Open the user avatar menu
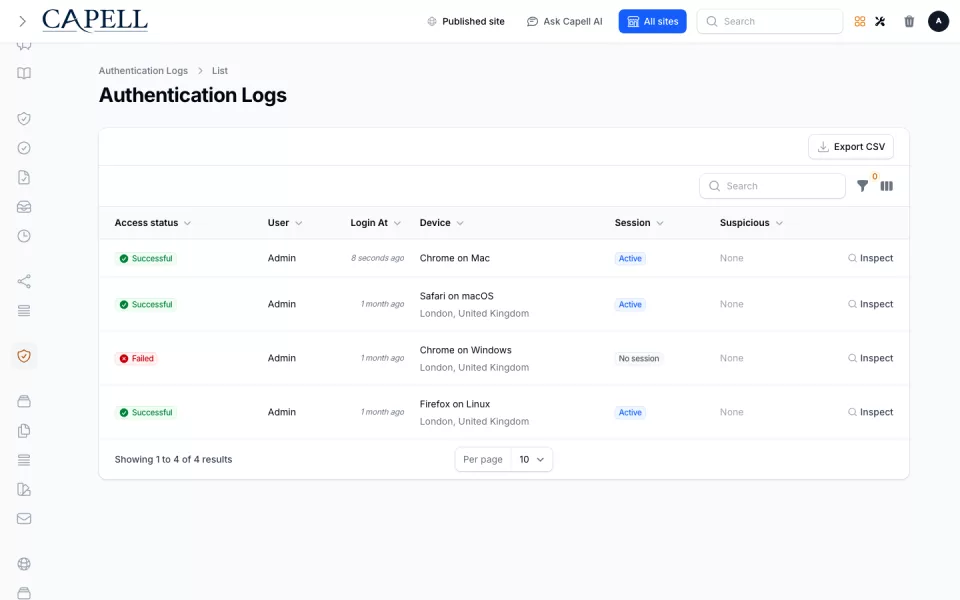Image resolution: width=960 pixels, height=600 pixels. pos(938,21)
